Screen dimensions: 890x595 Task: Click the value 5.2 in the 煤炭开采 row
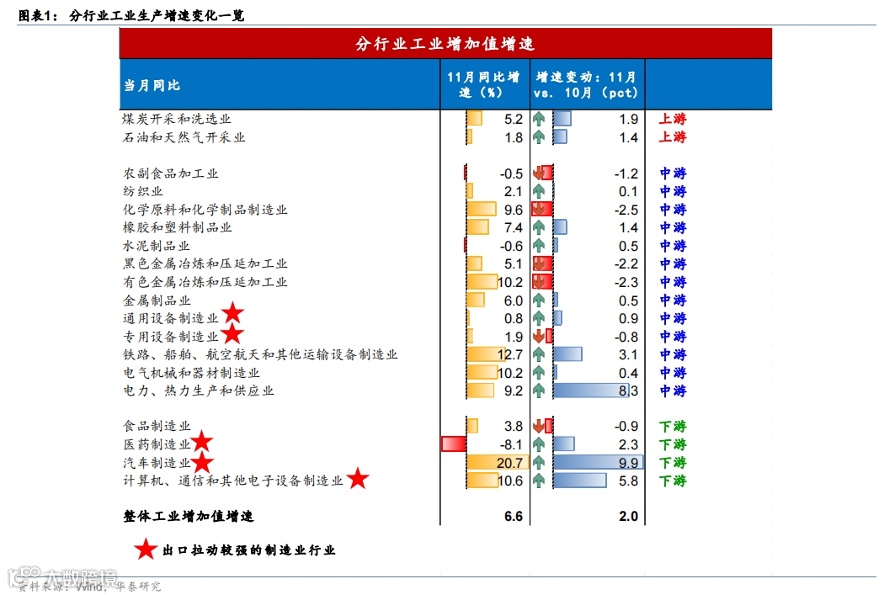[513, 119]
